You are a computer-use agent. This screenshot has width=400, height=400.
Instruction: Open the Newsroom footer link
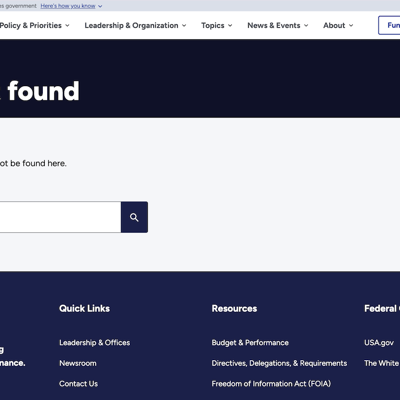tap(78, 363)
